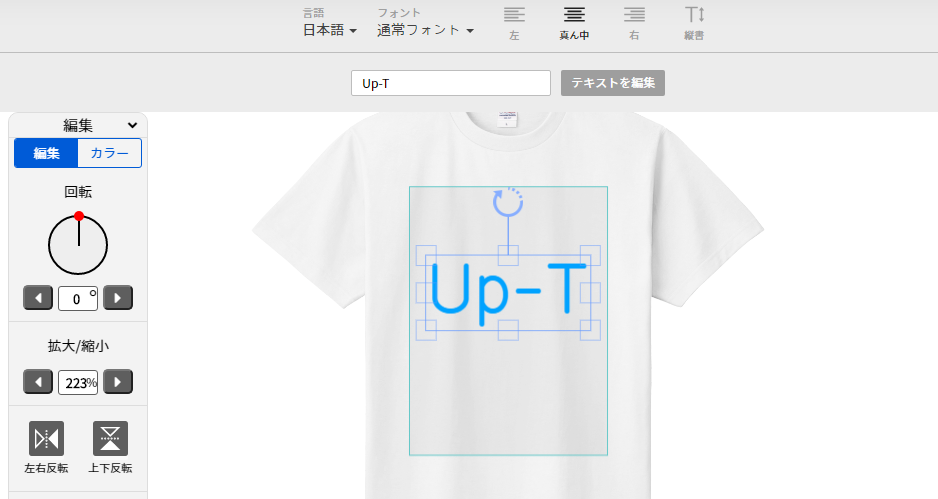Click the 拡大/縮小 section label
Viewport: 938px width, 499px height.
point(78,346)
